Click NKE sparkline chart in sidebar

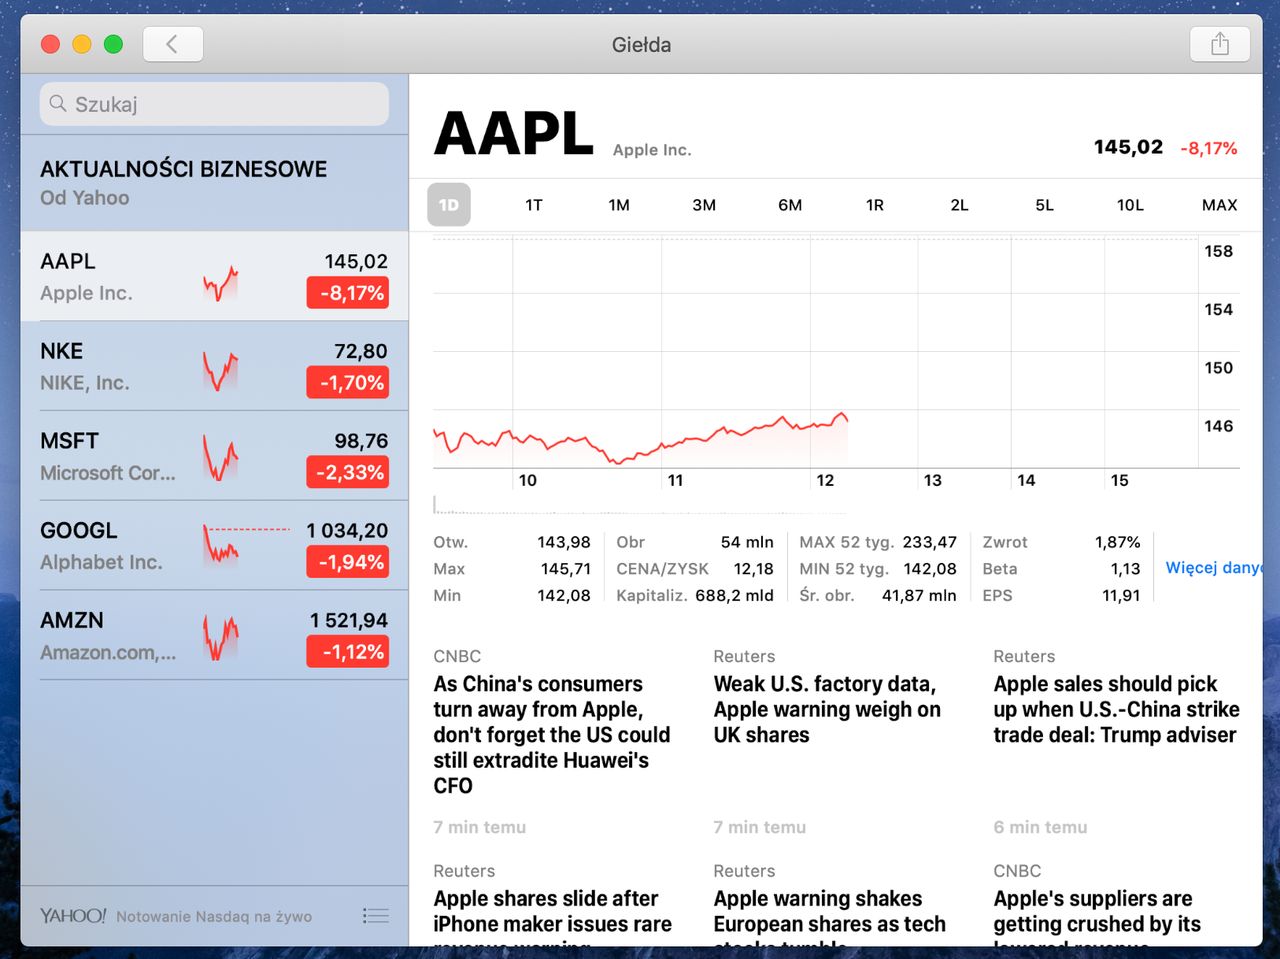[221, 372]
